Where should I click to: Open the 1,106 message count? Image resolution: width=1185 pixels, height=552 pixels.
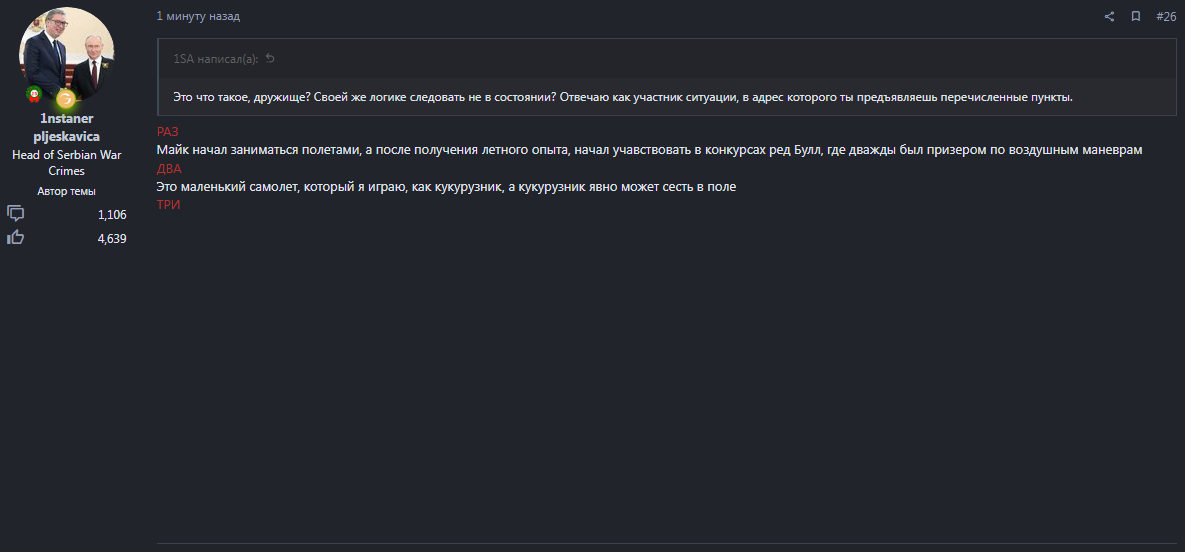[112, 215]
